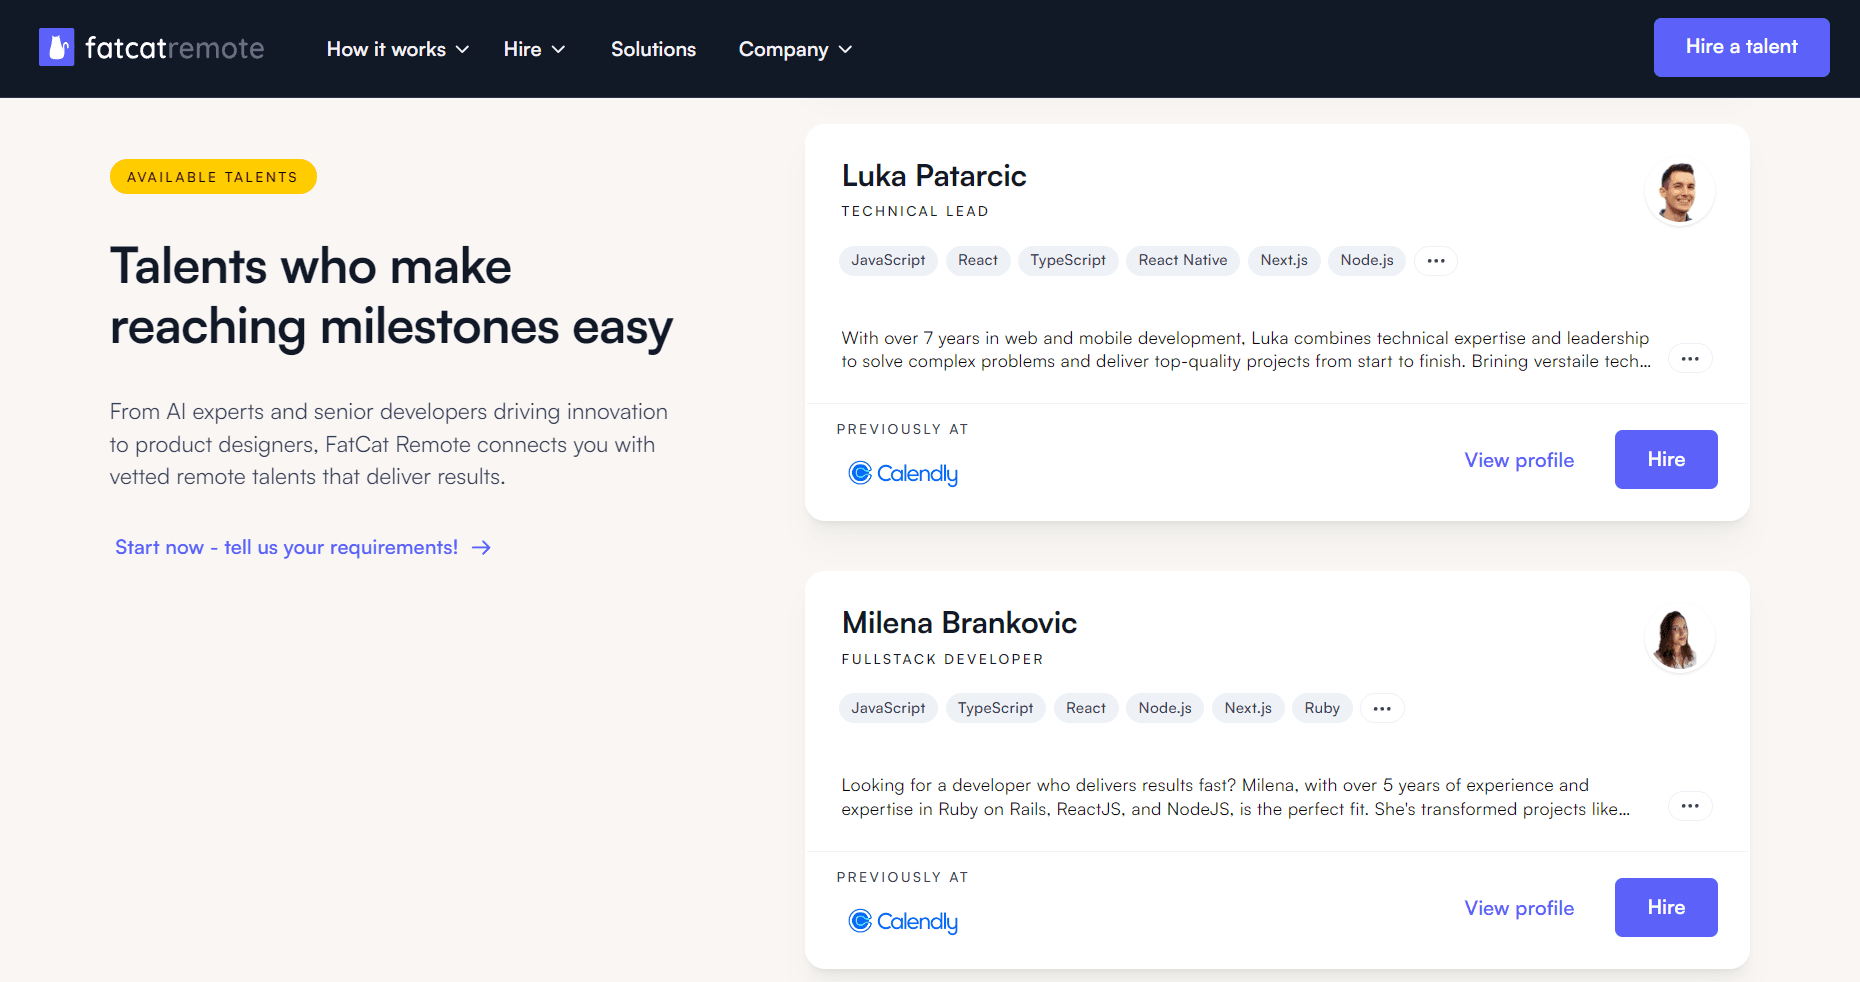The image size is (1860, 982).
Task: Click the Calendly logo on Milena's card
Action: 903,921
